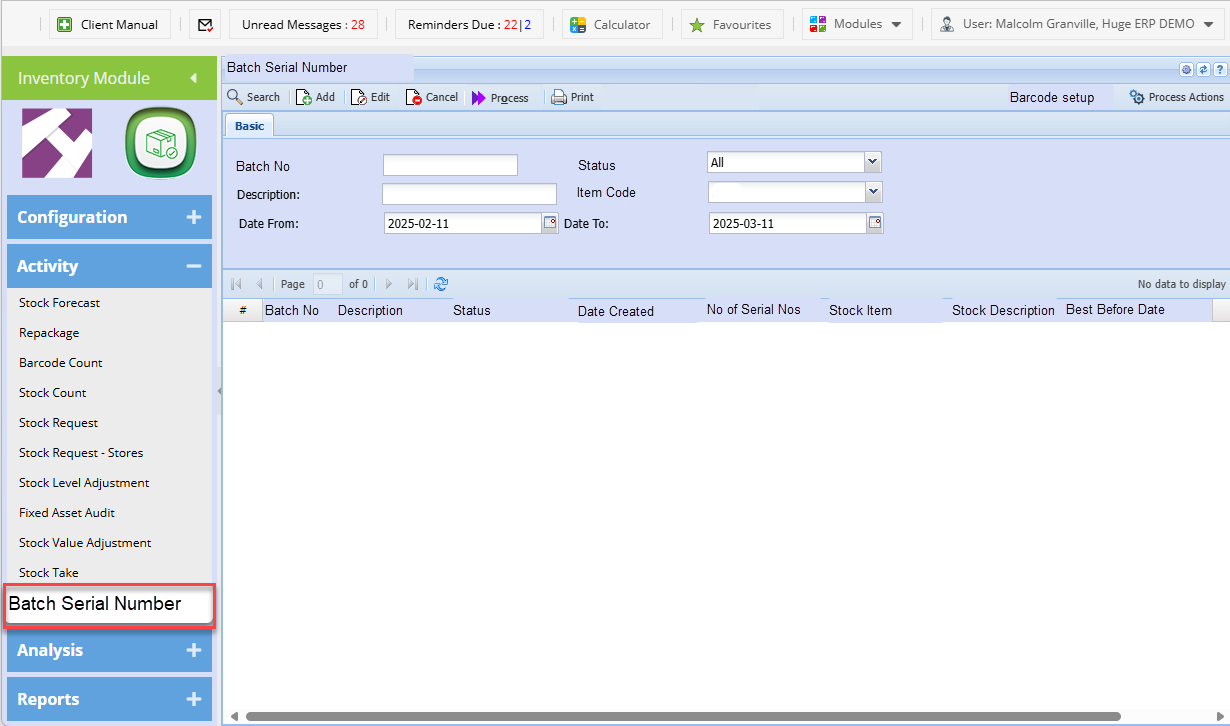Click the Barcode setup link

pyautogui.click(x=1051, y=97)
